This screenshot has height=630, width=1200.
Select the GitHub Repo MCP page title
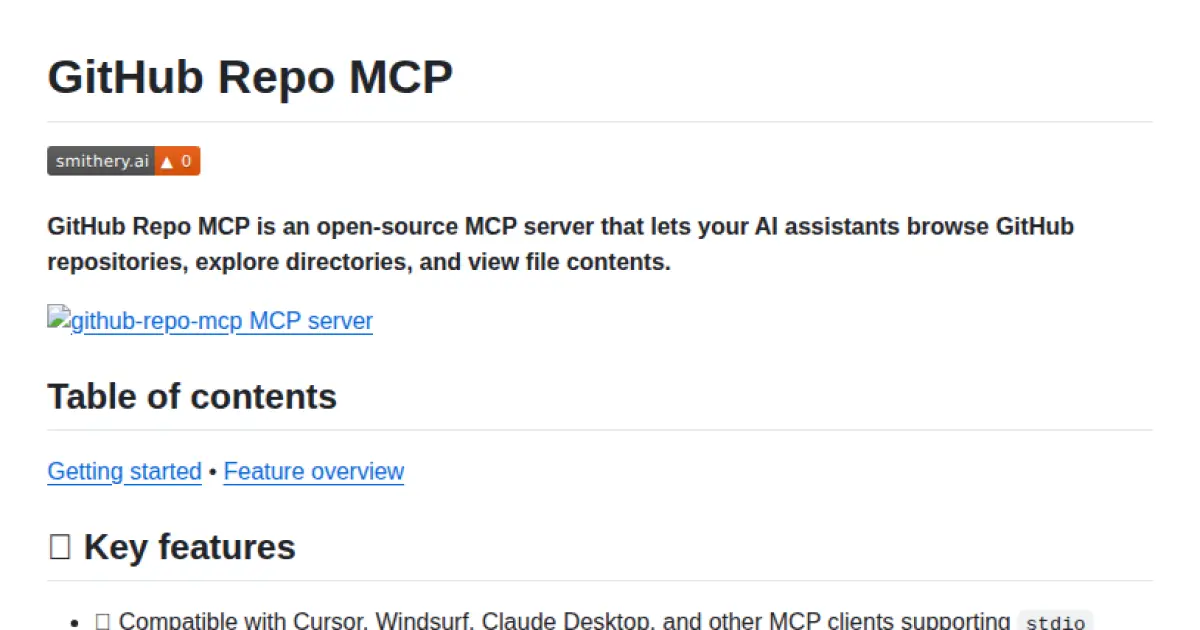point(250,77)
